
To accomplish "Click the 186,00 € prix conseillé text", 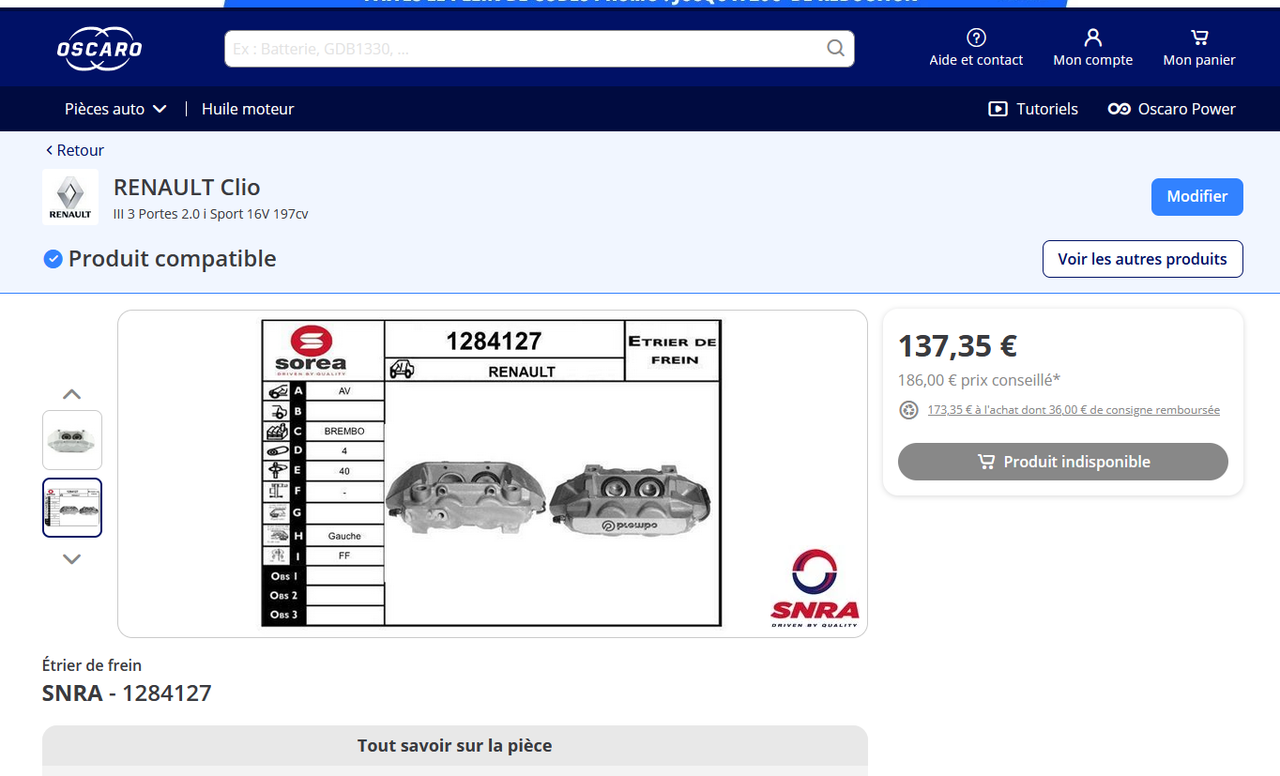I will pyautogui.click(x=979, y=380).
